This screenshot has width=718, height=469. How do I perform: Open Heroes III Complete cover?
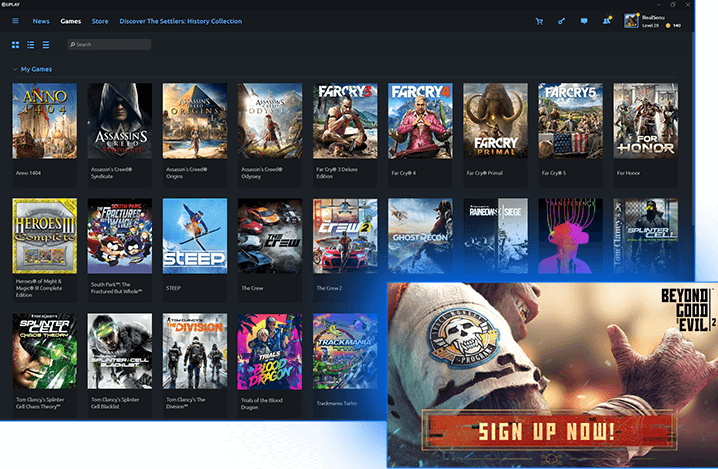click(x=44, y=236)
